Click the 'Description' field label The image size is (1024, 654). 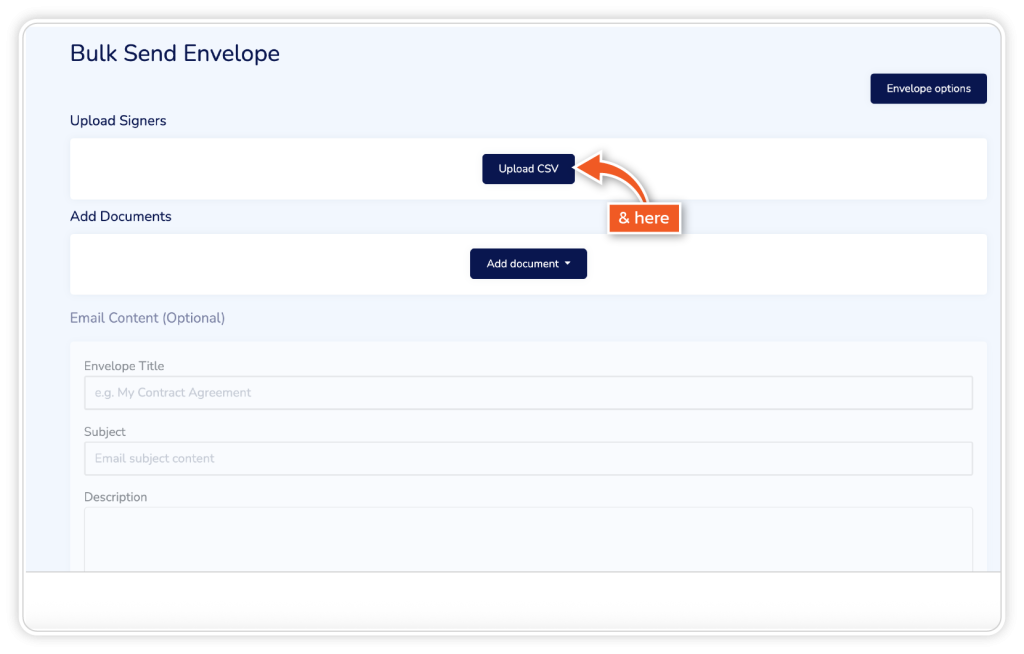(115, 497)
